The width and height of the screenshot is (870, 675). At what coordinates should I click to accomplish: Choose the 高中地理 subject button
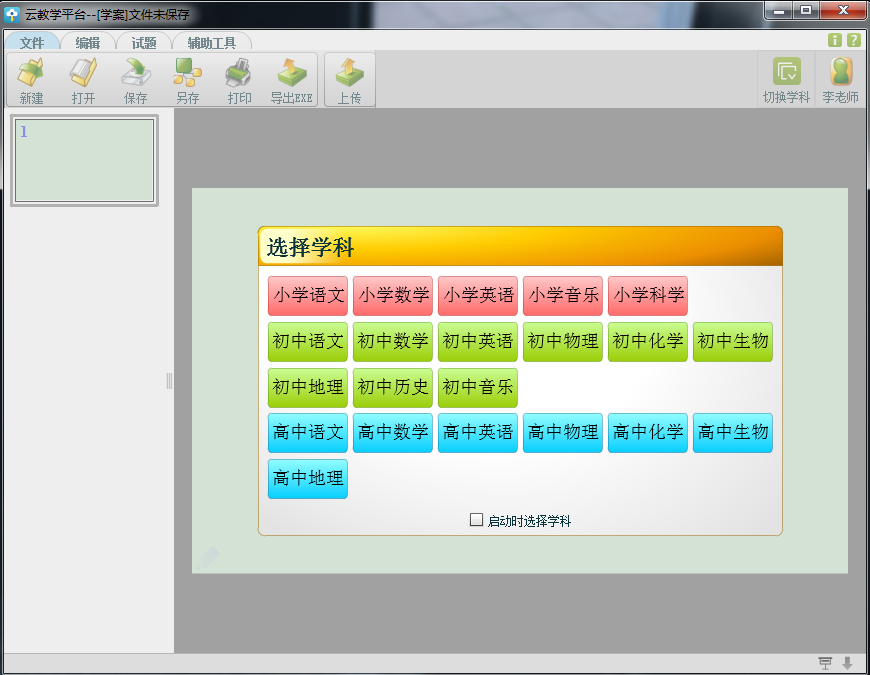pos(308,479)
